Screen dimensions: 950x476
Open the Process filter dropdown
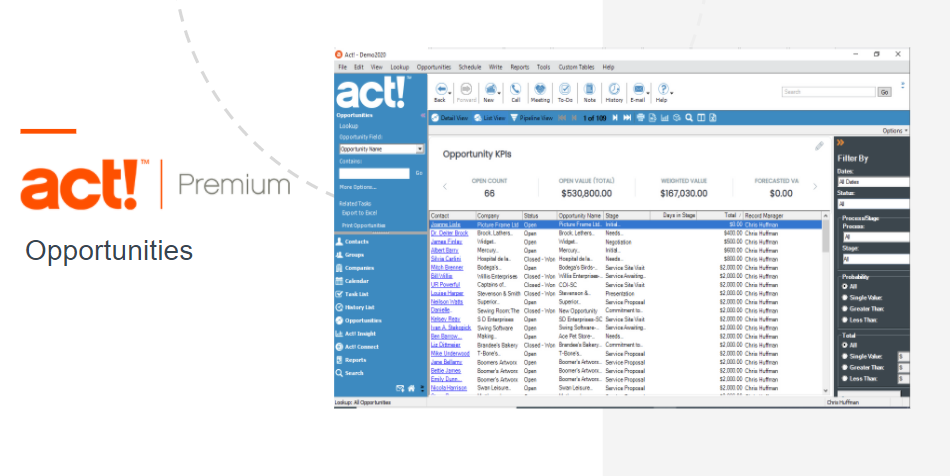tap(875, 237)
